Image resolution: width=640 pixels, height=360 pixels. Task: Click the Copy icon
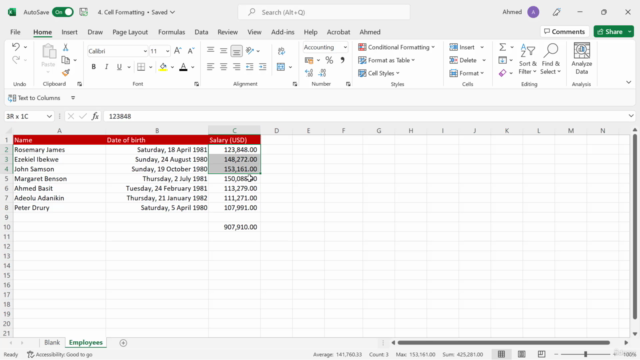[65, 60]
